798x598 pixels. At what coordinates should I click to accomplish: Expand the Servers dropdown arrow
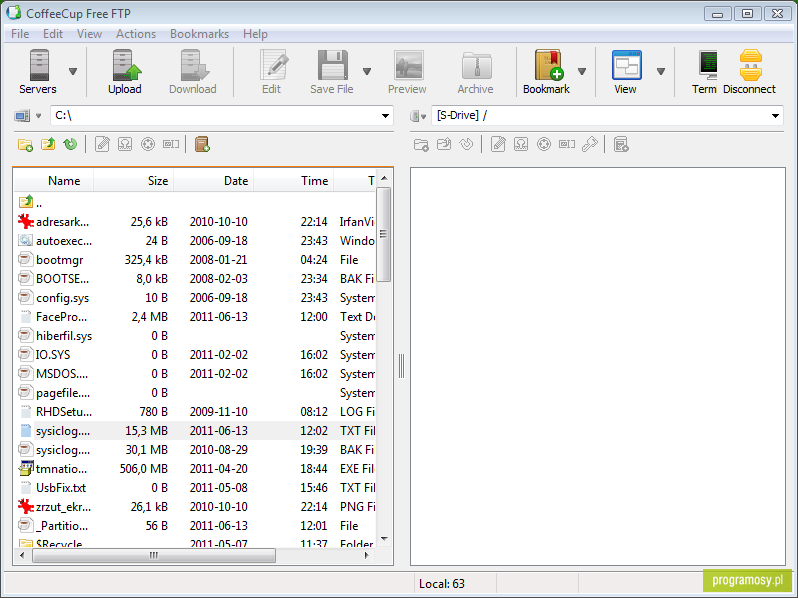pyautogui.click(x=73, y=71)
